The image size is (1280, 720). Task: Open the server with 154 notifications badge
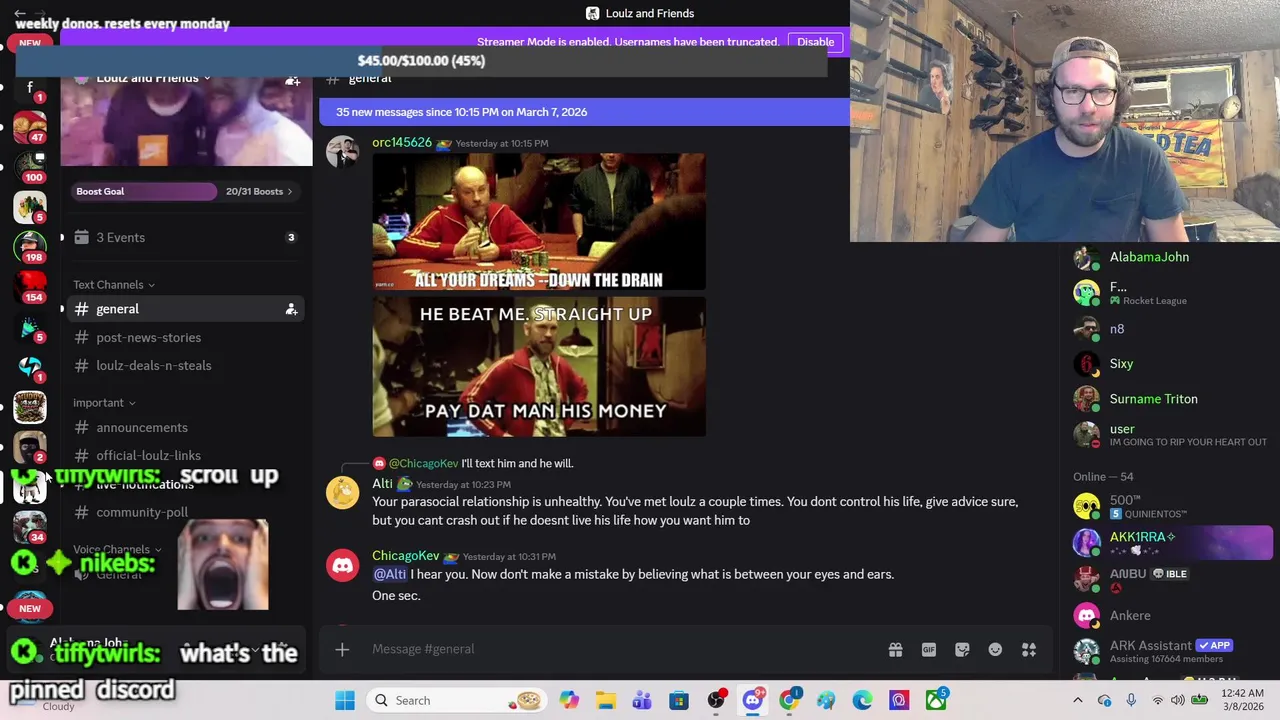[x=30, y=287]
